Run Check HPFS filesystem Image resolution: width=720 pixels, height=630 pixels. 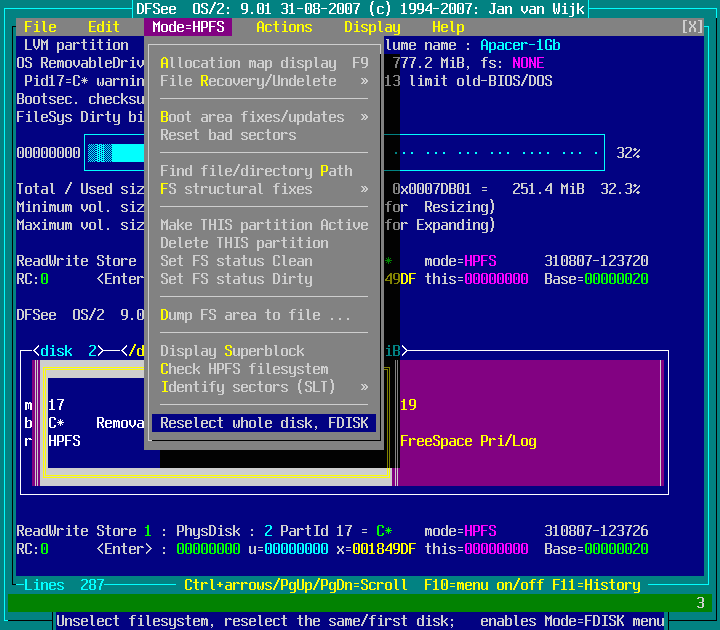(x=244, y=369)
